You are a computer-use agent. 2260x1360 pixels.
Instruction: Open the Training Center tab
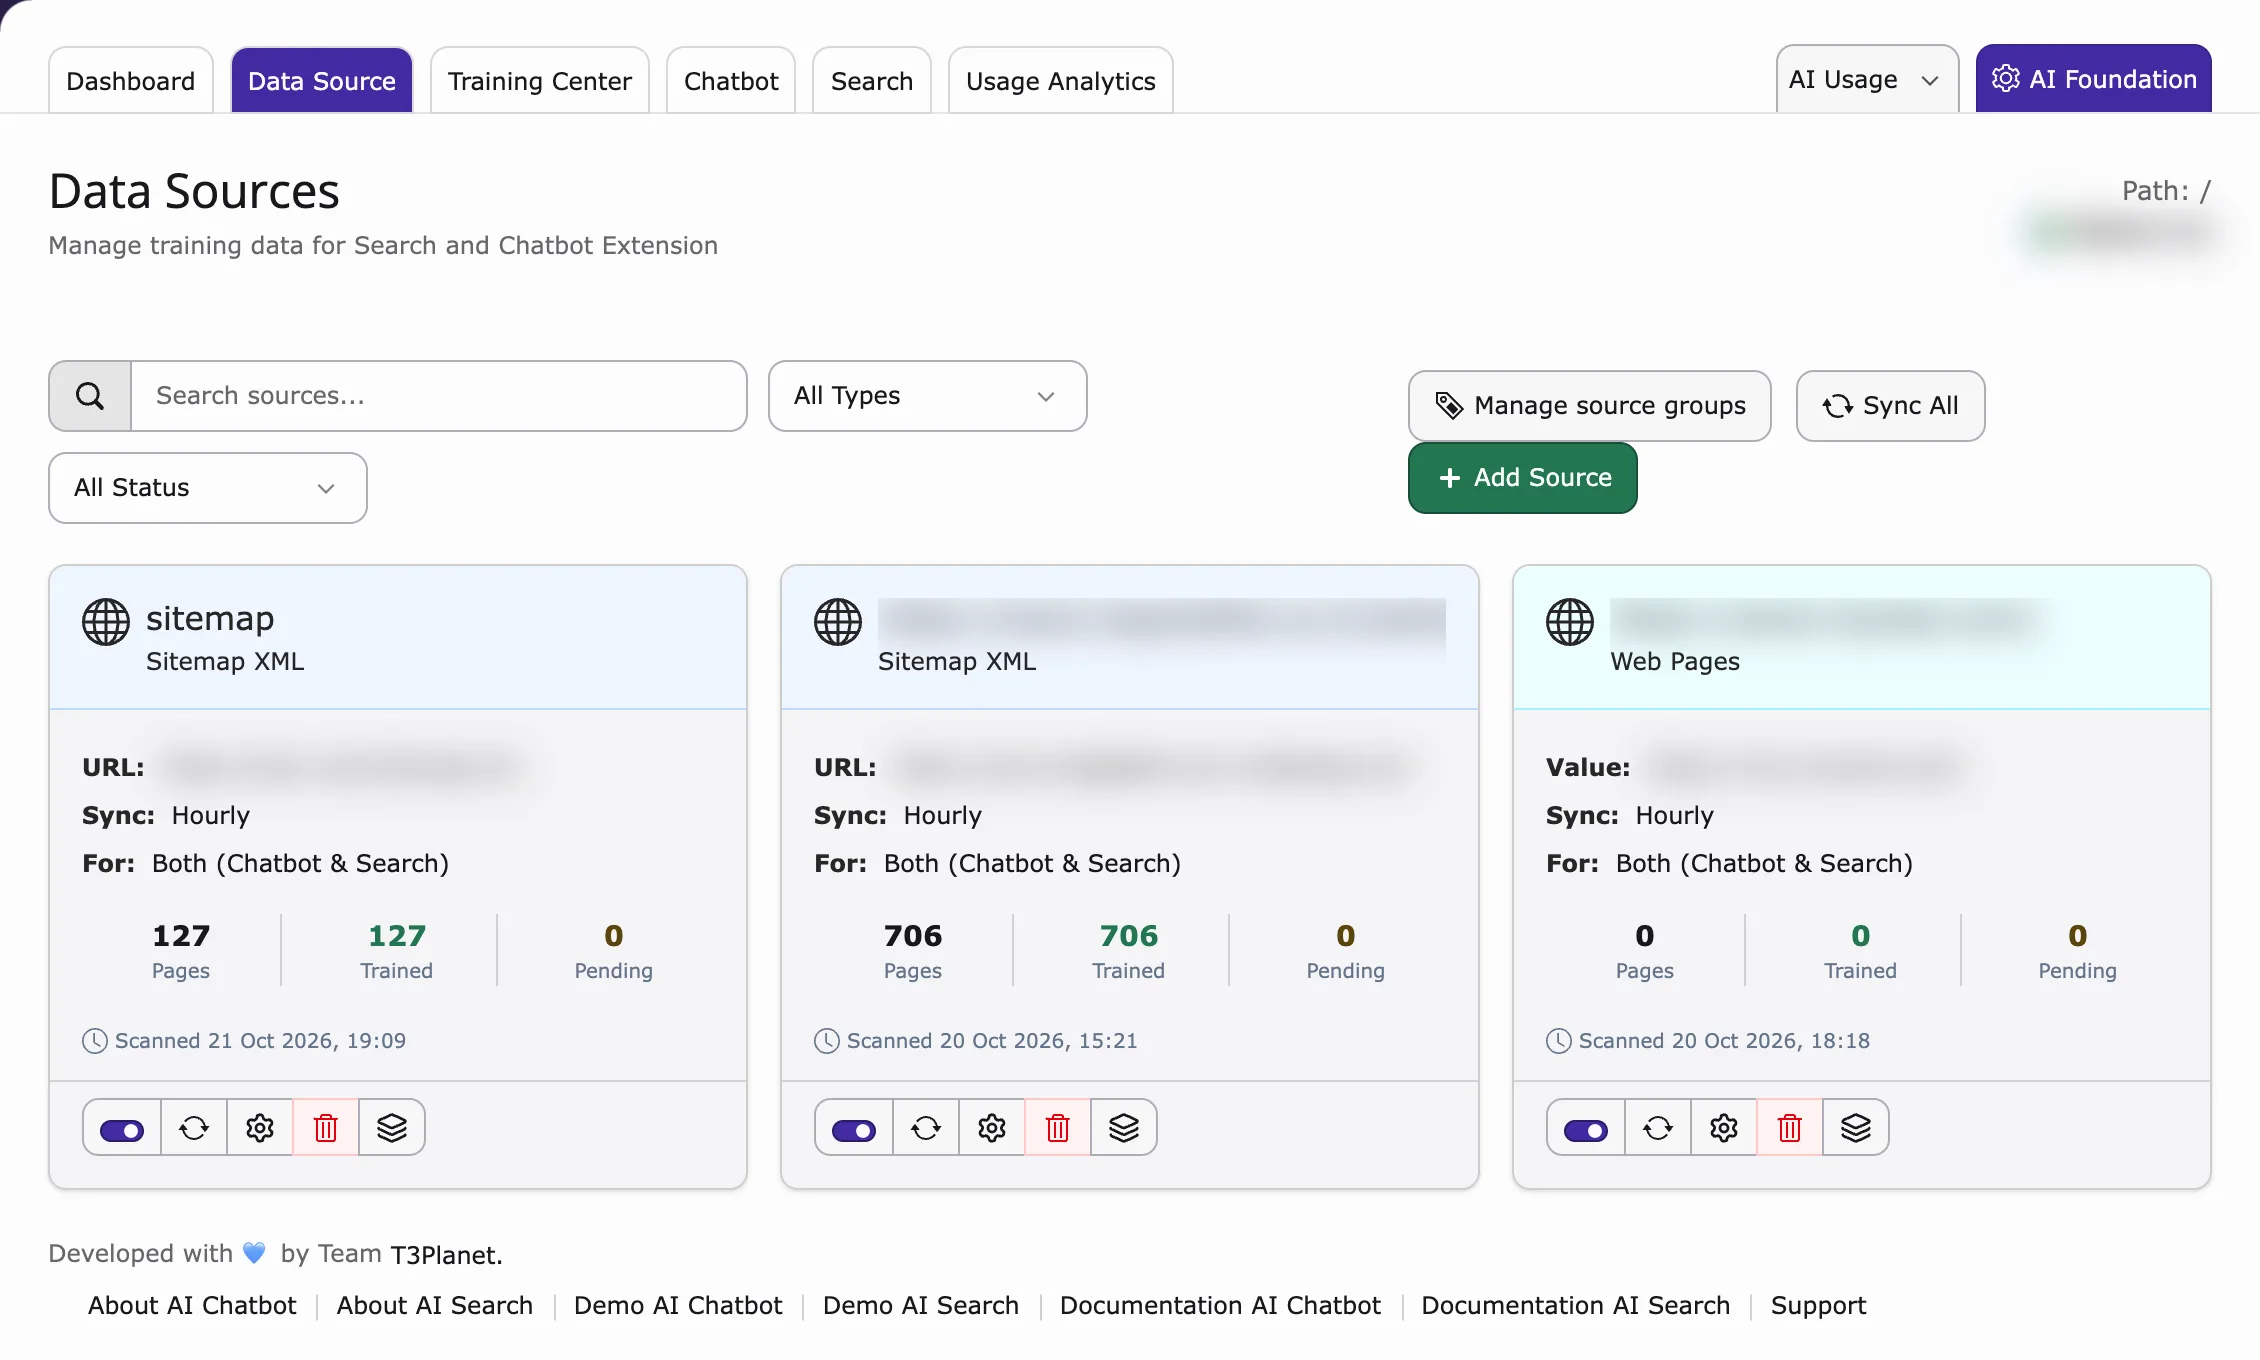[x=540, y=81]
